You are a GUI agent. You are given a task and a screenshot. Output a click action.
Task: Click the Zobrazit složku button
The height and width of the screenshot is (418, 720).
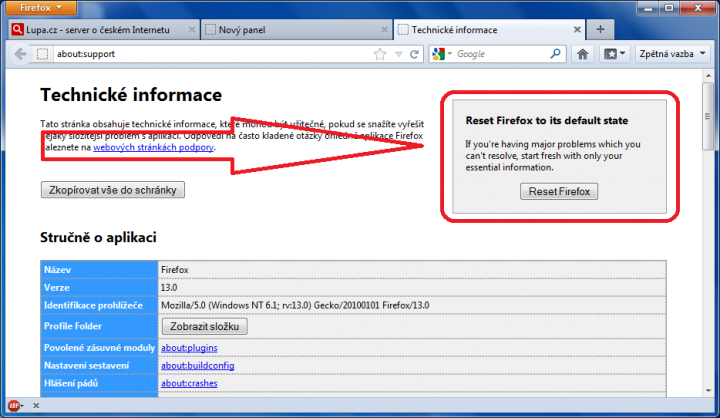pos(205,327)
